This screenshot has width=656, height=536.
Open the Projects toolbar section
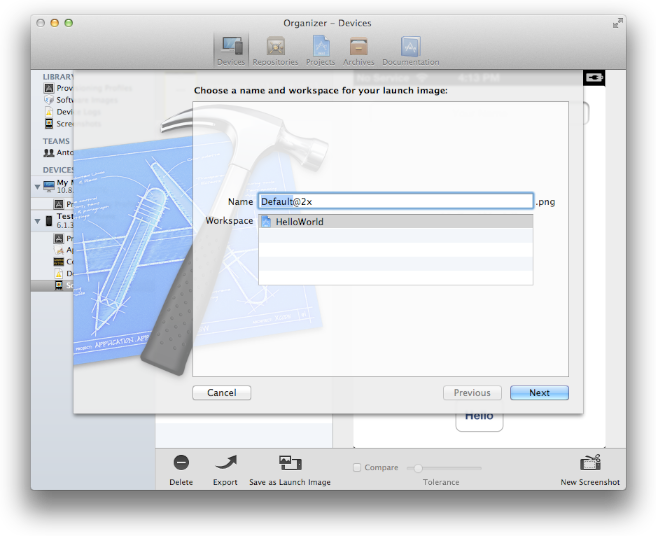[320, 49]
